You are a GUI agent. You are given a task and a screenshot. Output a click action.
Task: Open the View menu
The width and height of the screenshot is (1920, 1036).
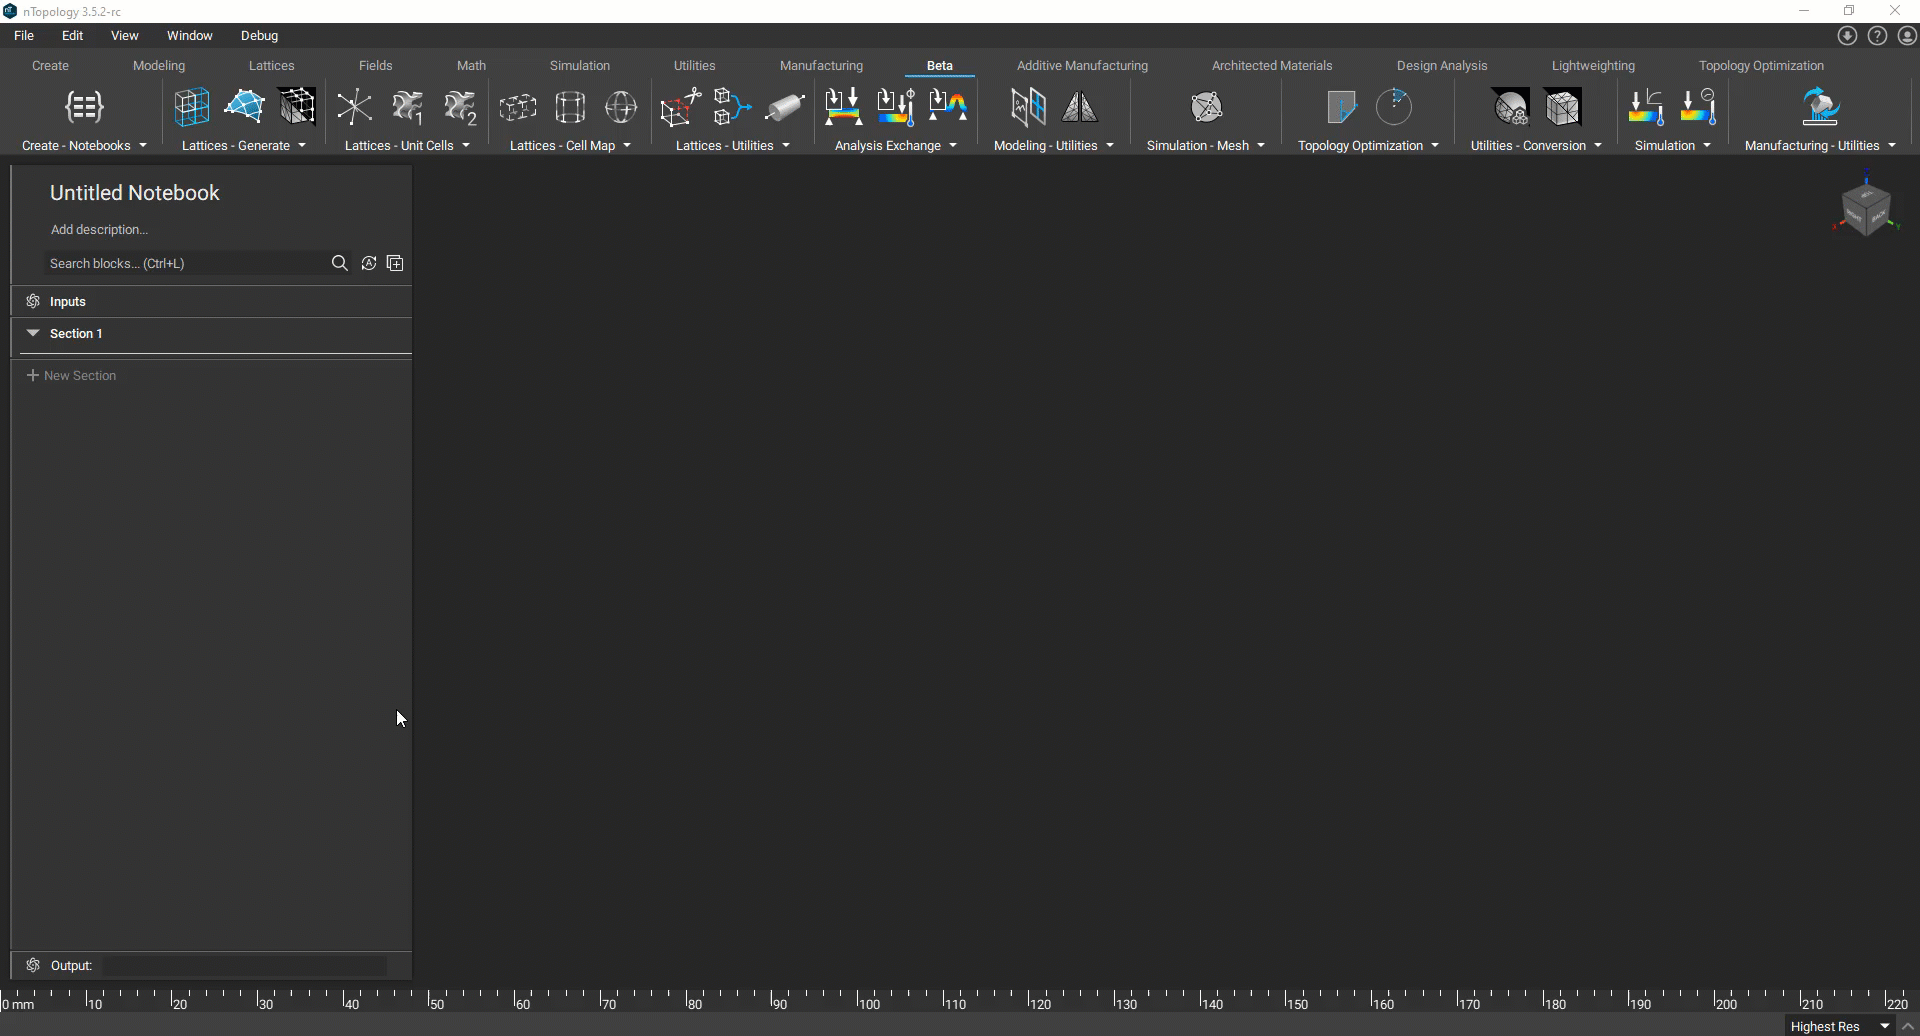point(125,35)
